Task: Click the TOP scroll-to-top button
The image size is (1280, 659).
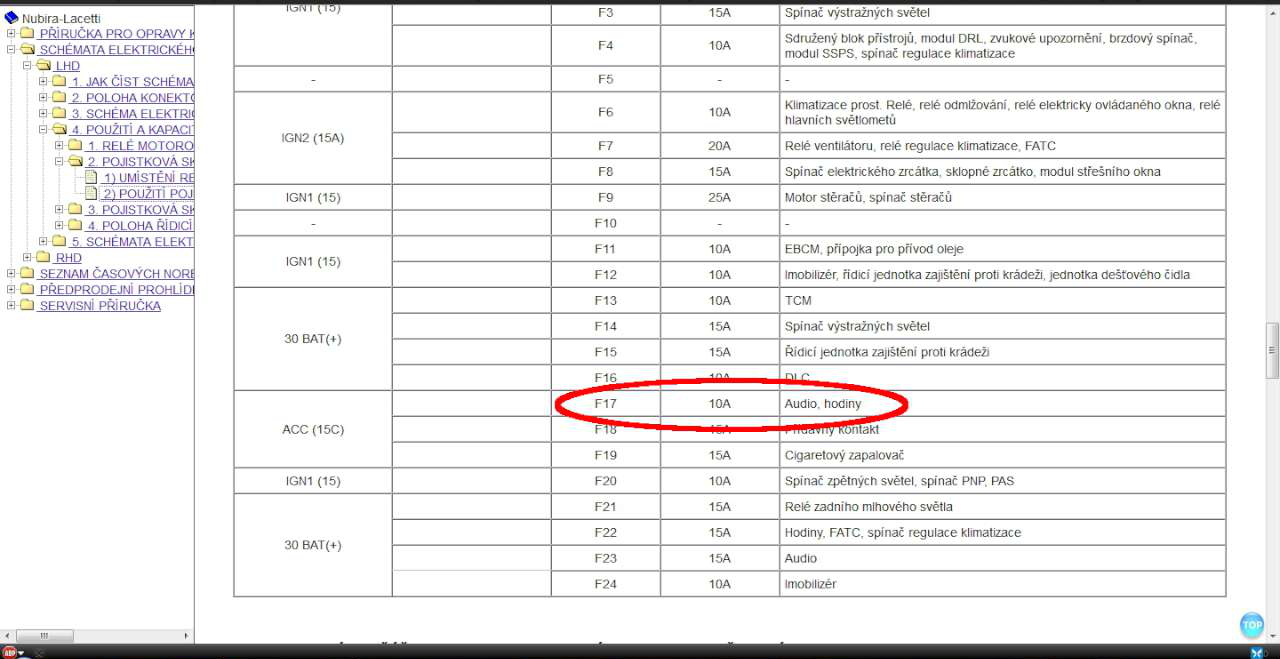Action: coord(1251,626)
